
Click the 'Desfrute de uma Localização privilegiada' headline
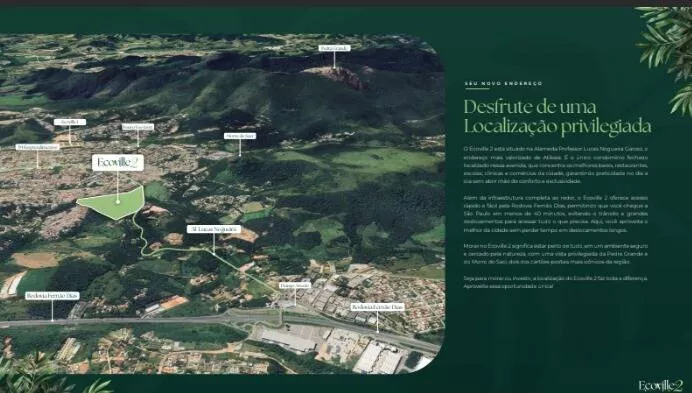pos(557,117)
